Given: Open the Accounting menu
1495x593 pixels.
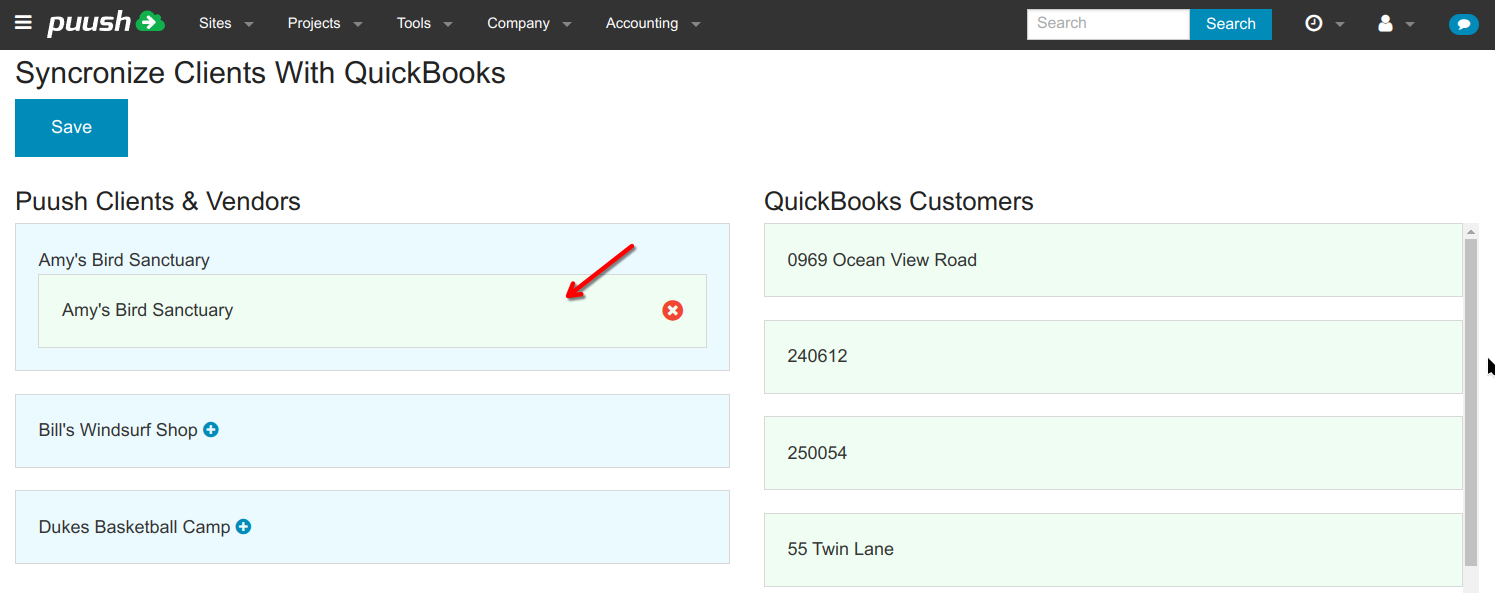Looking at the screenshot, I should click(652, 23).
